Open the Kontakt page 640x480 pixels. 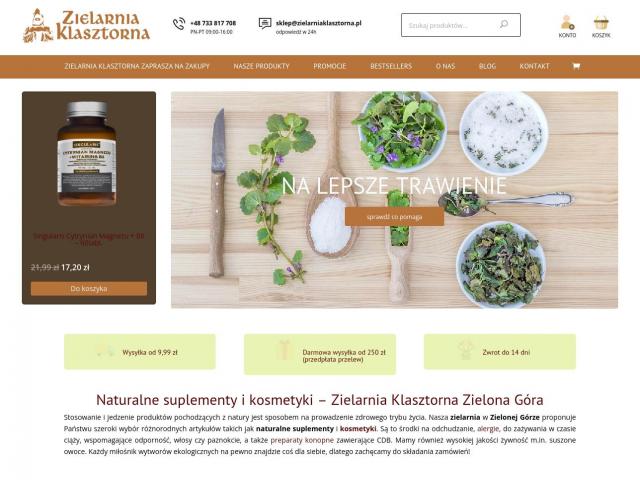click(534, 66)
